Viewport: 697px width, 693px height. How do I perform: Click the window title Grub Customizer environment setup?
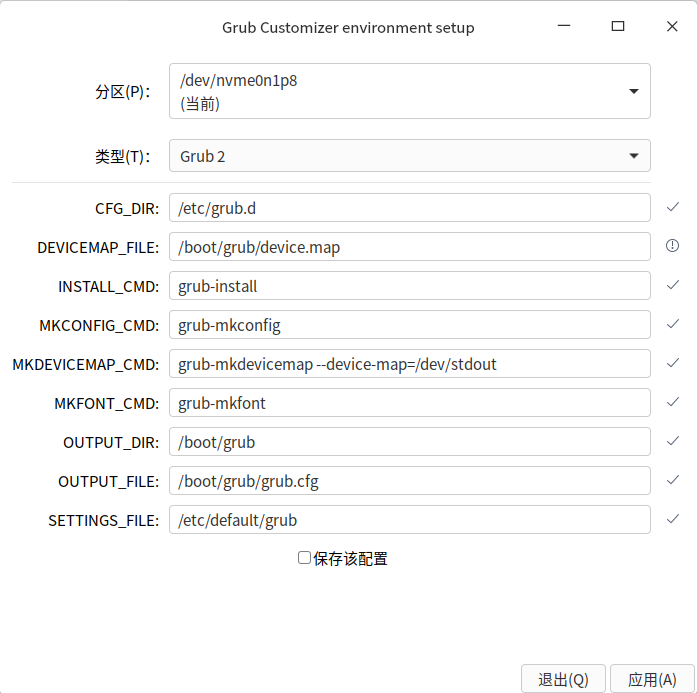(x=348, y=28)
